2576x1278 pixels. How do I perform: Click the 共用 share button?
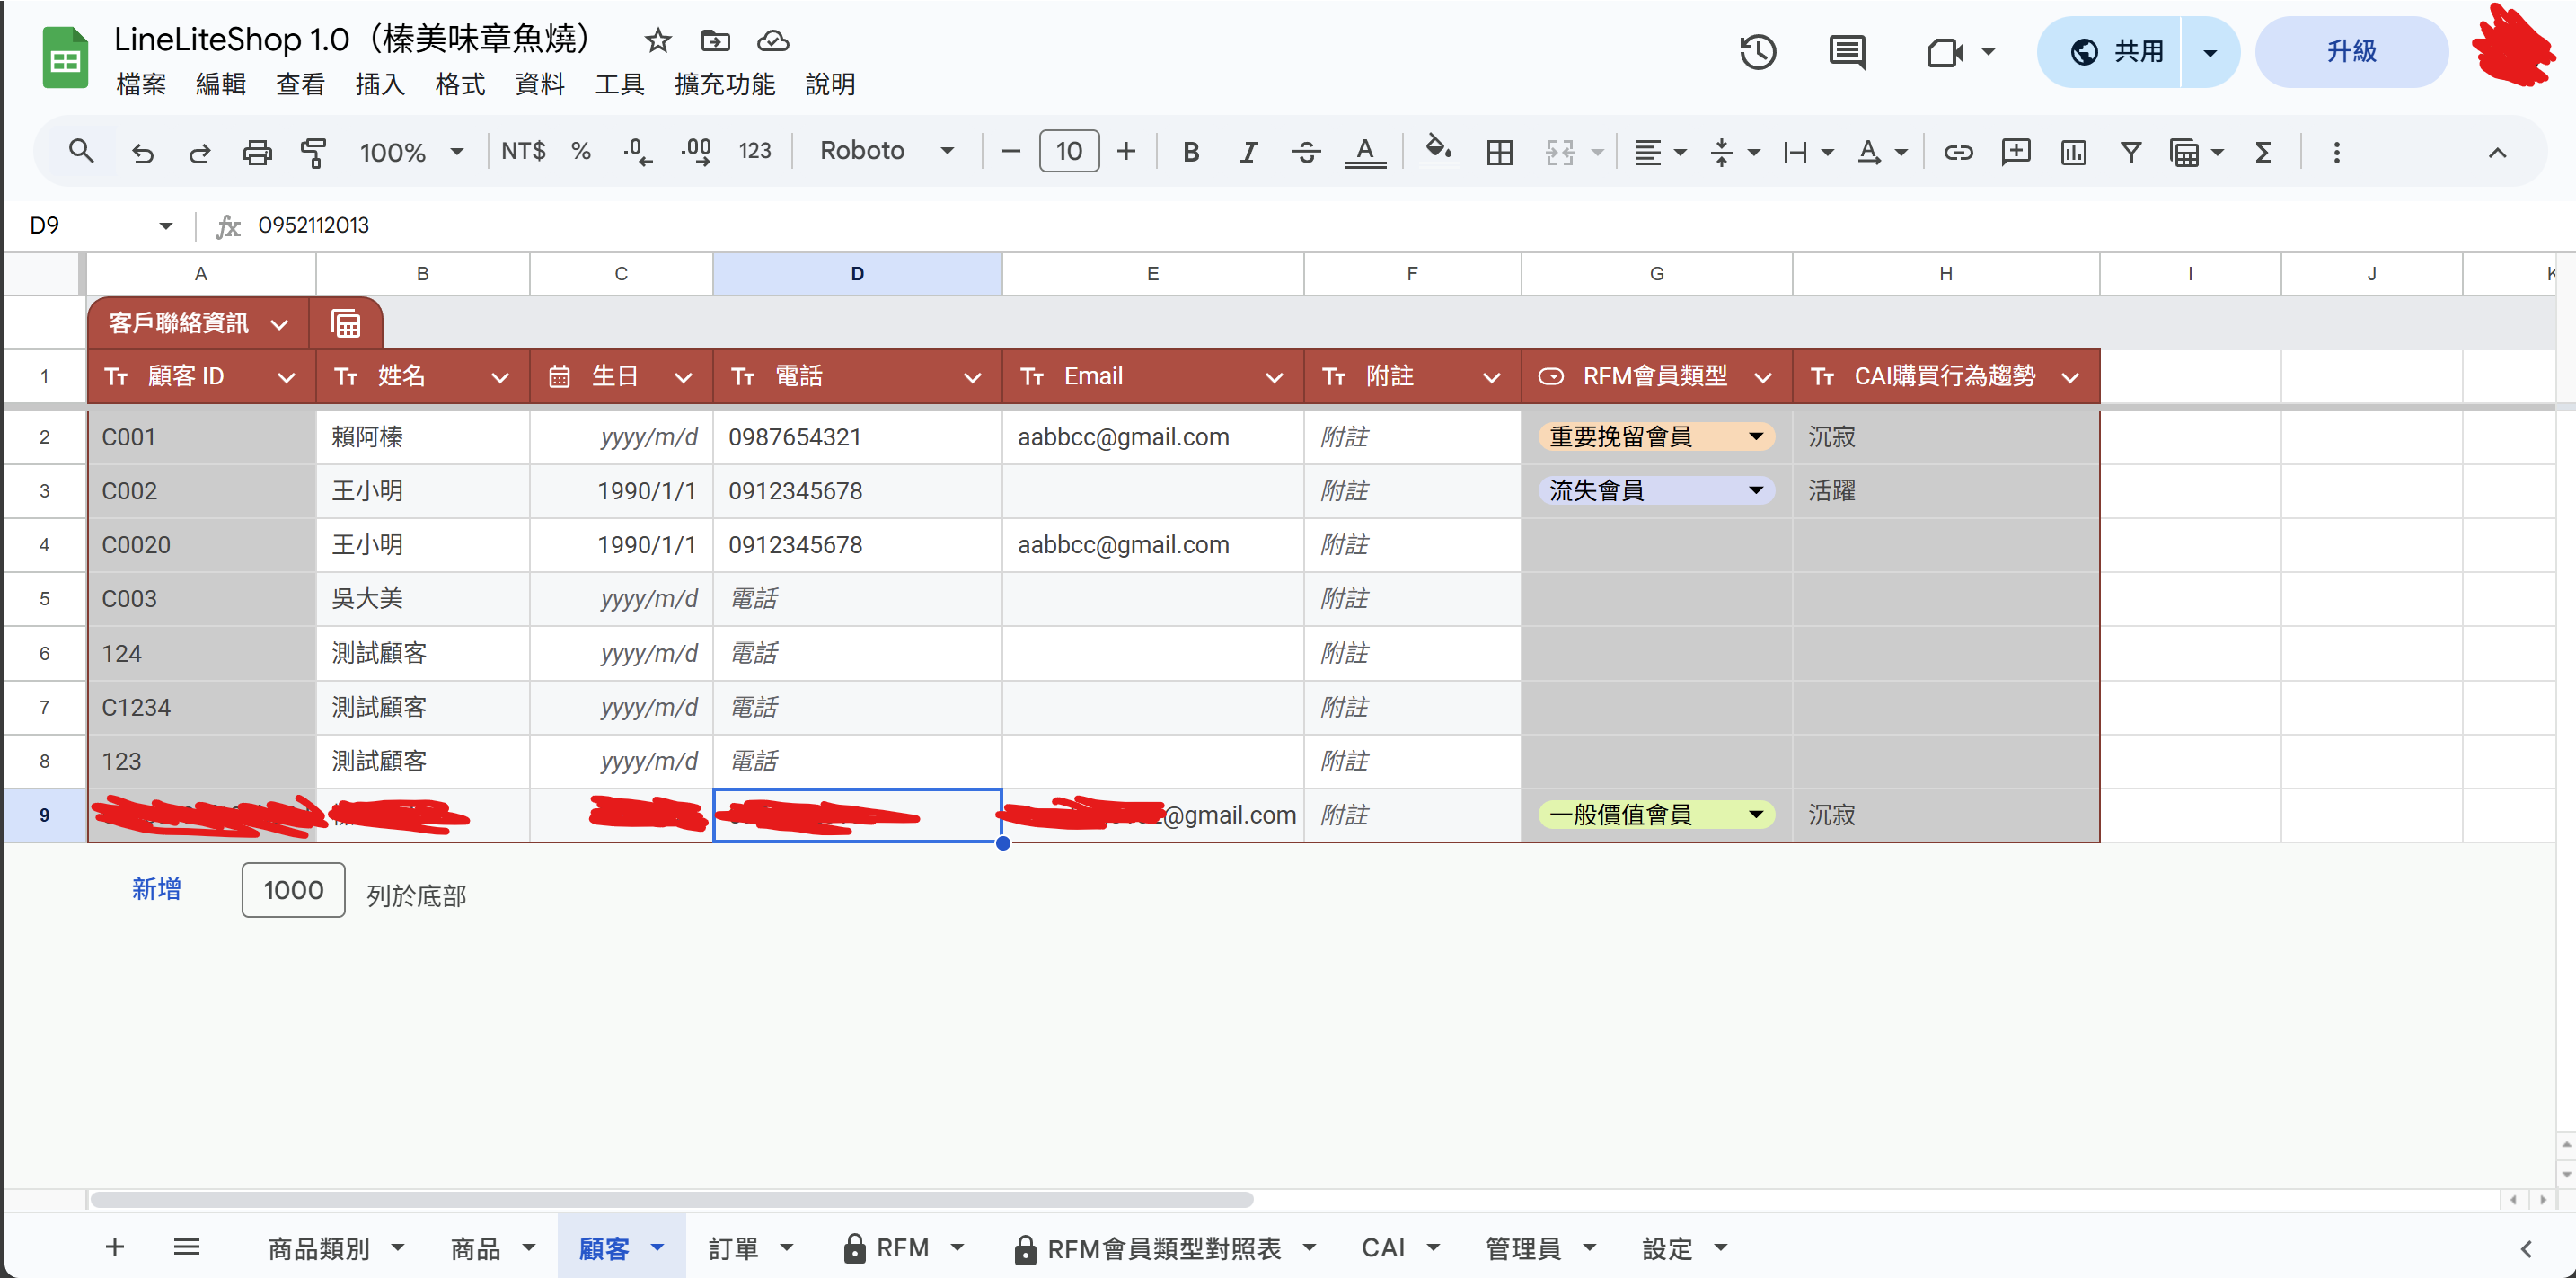coord(2117,52)
